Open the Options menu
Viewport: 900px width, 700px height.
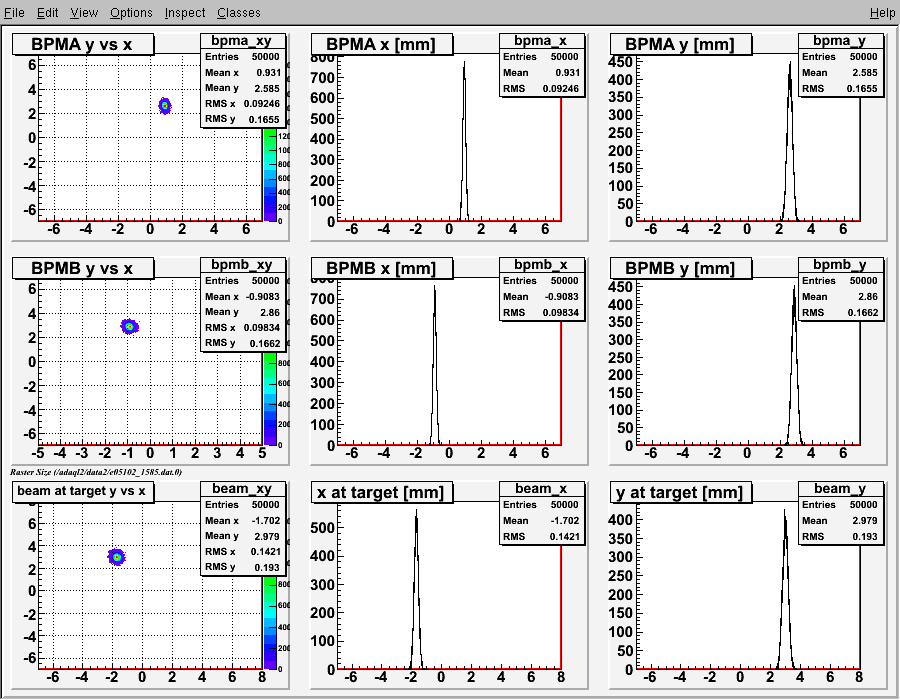[131, 13]
